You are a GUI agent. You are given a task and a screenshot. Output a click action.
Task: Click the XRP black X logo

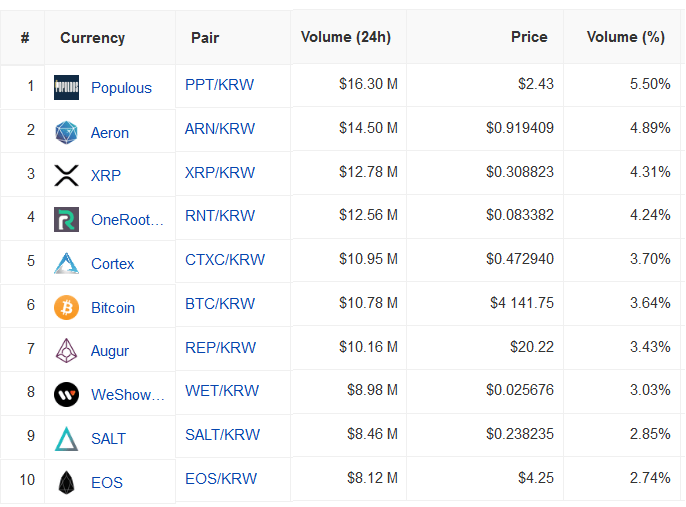66,175
